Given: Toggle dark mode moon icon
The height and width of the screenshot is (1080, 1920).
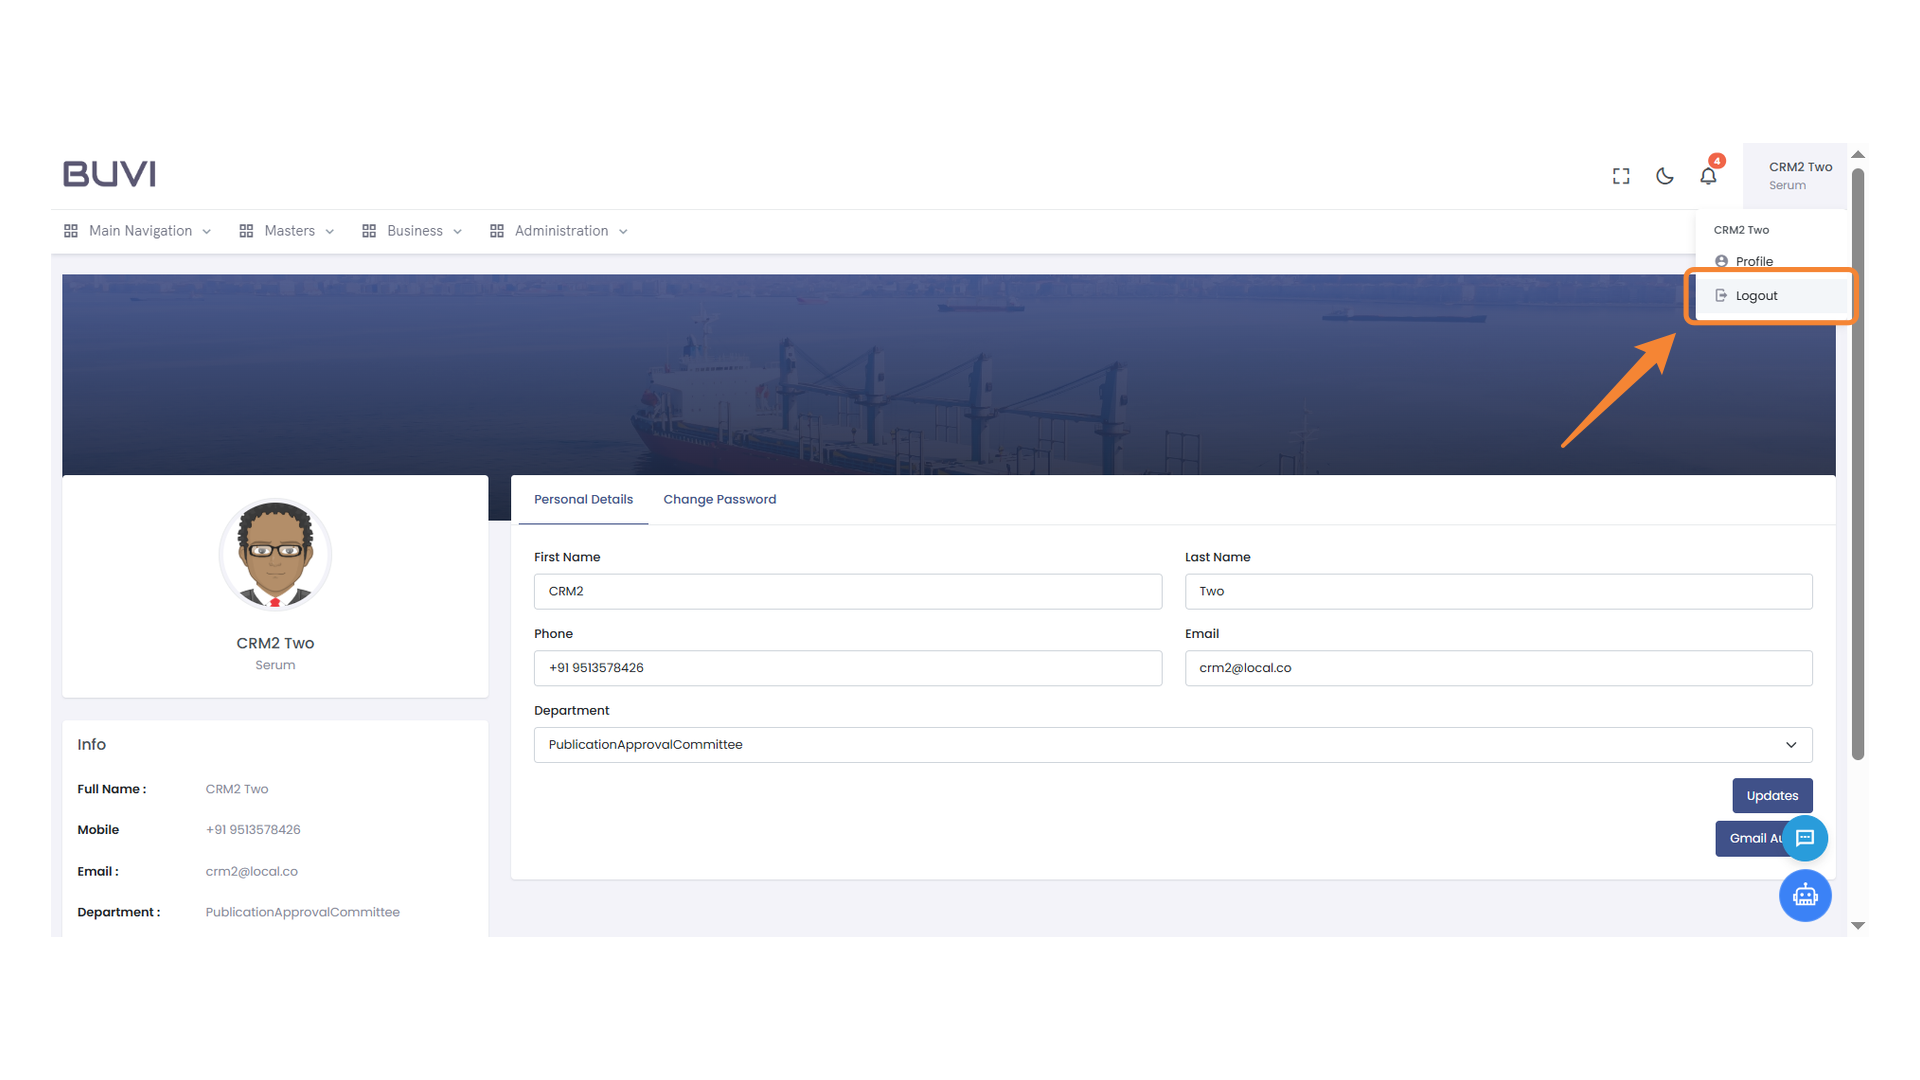Looking at the screenshot, I should [x=1665, y=176].
